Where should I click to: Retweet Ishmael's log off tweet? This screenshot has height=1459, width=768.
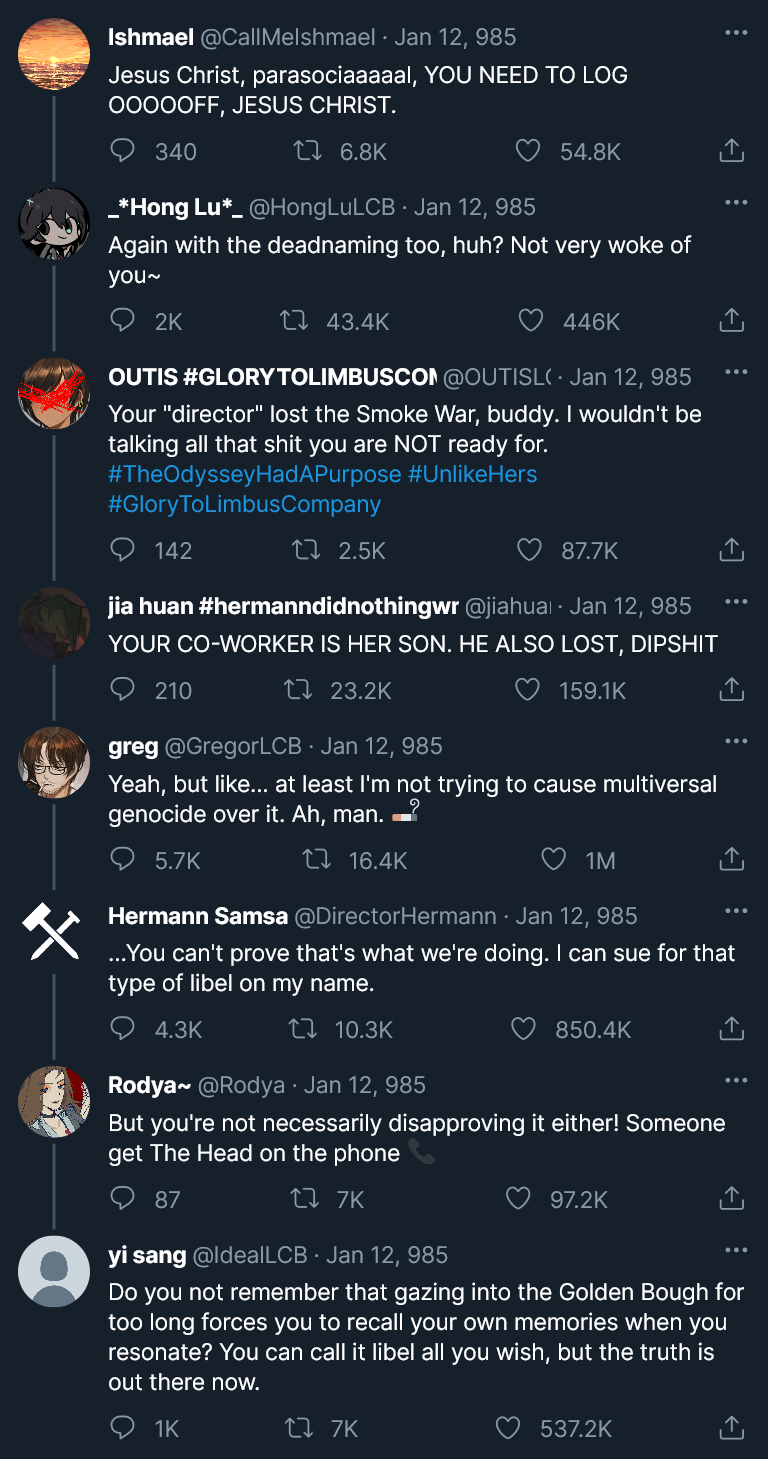(x=304, y=151)
